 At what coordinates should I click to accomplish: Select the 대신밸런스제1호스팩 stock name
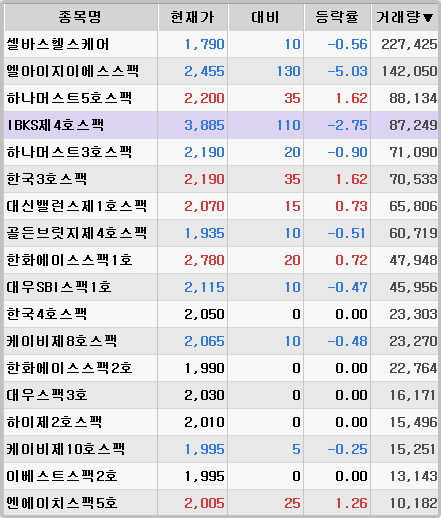point(77,206)
